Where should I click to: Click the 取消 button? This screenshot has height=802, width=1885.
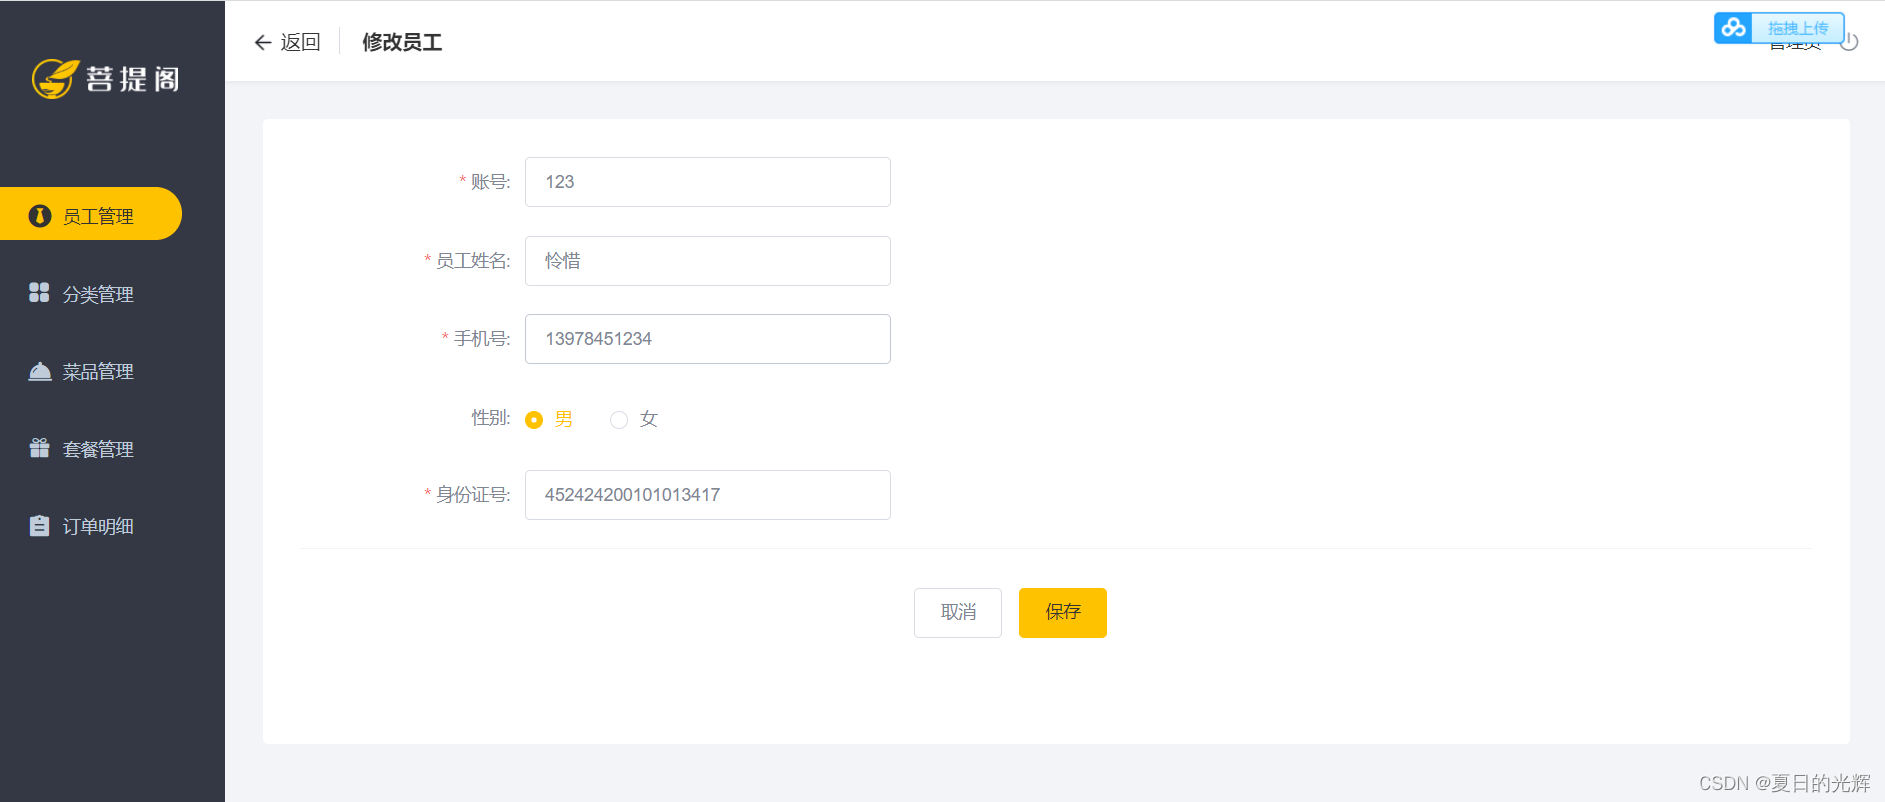coord(958,613)
